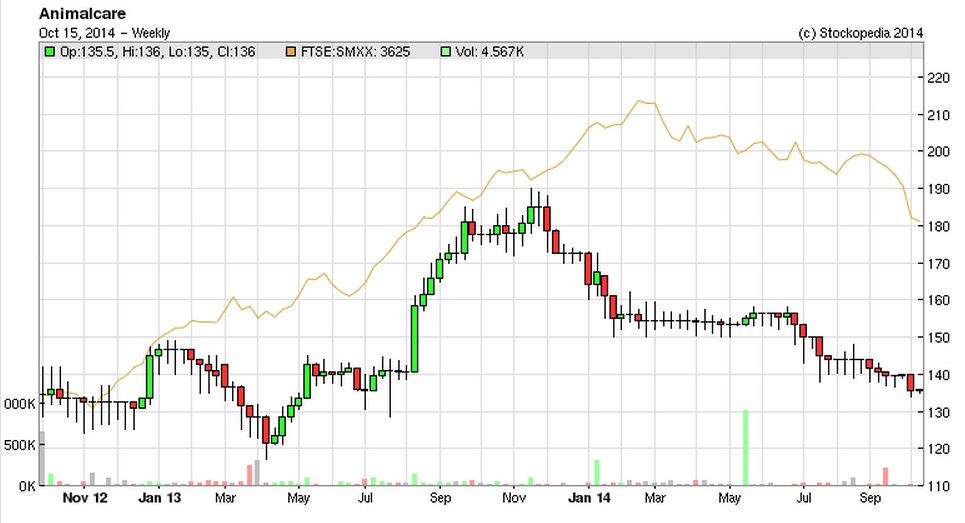Click the green OHLC legend swatch

(50, 52)
